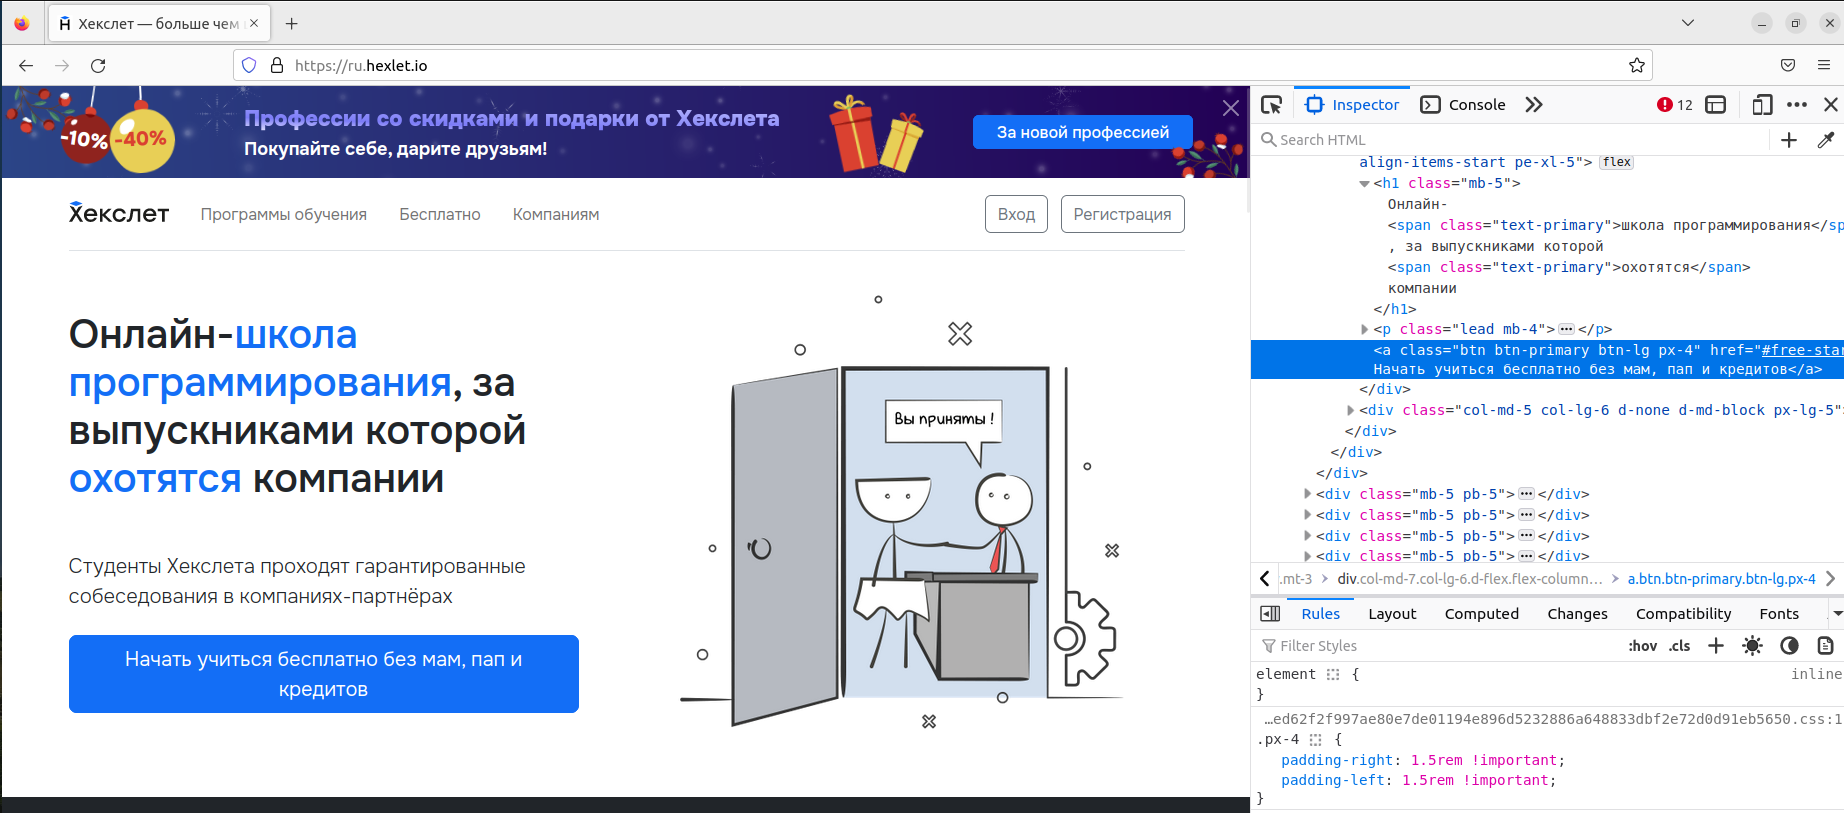Go back to the previous page
Image resolution: width=1844 pixels, height=813 pixels.
point(26,66)
